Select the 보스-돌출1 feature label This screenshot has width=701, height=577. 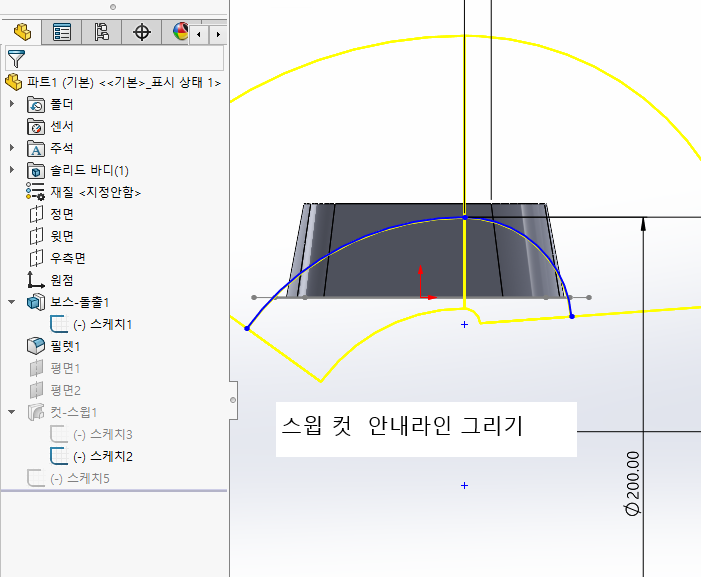(80, 302)
